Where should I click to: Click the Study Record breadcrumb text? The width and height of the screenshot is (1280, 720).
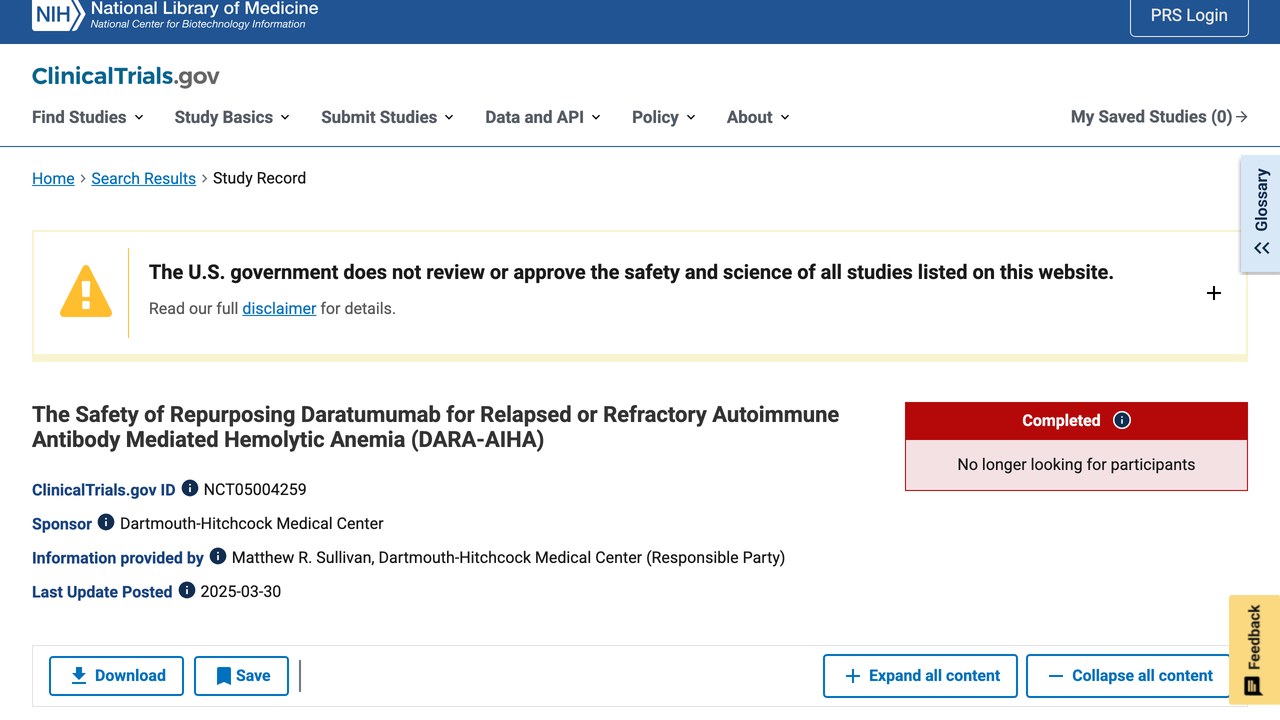259,178
